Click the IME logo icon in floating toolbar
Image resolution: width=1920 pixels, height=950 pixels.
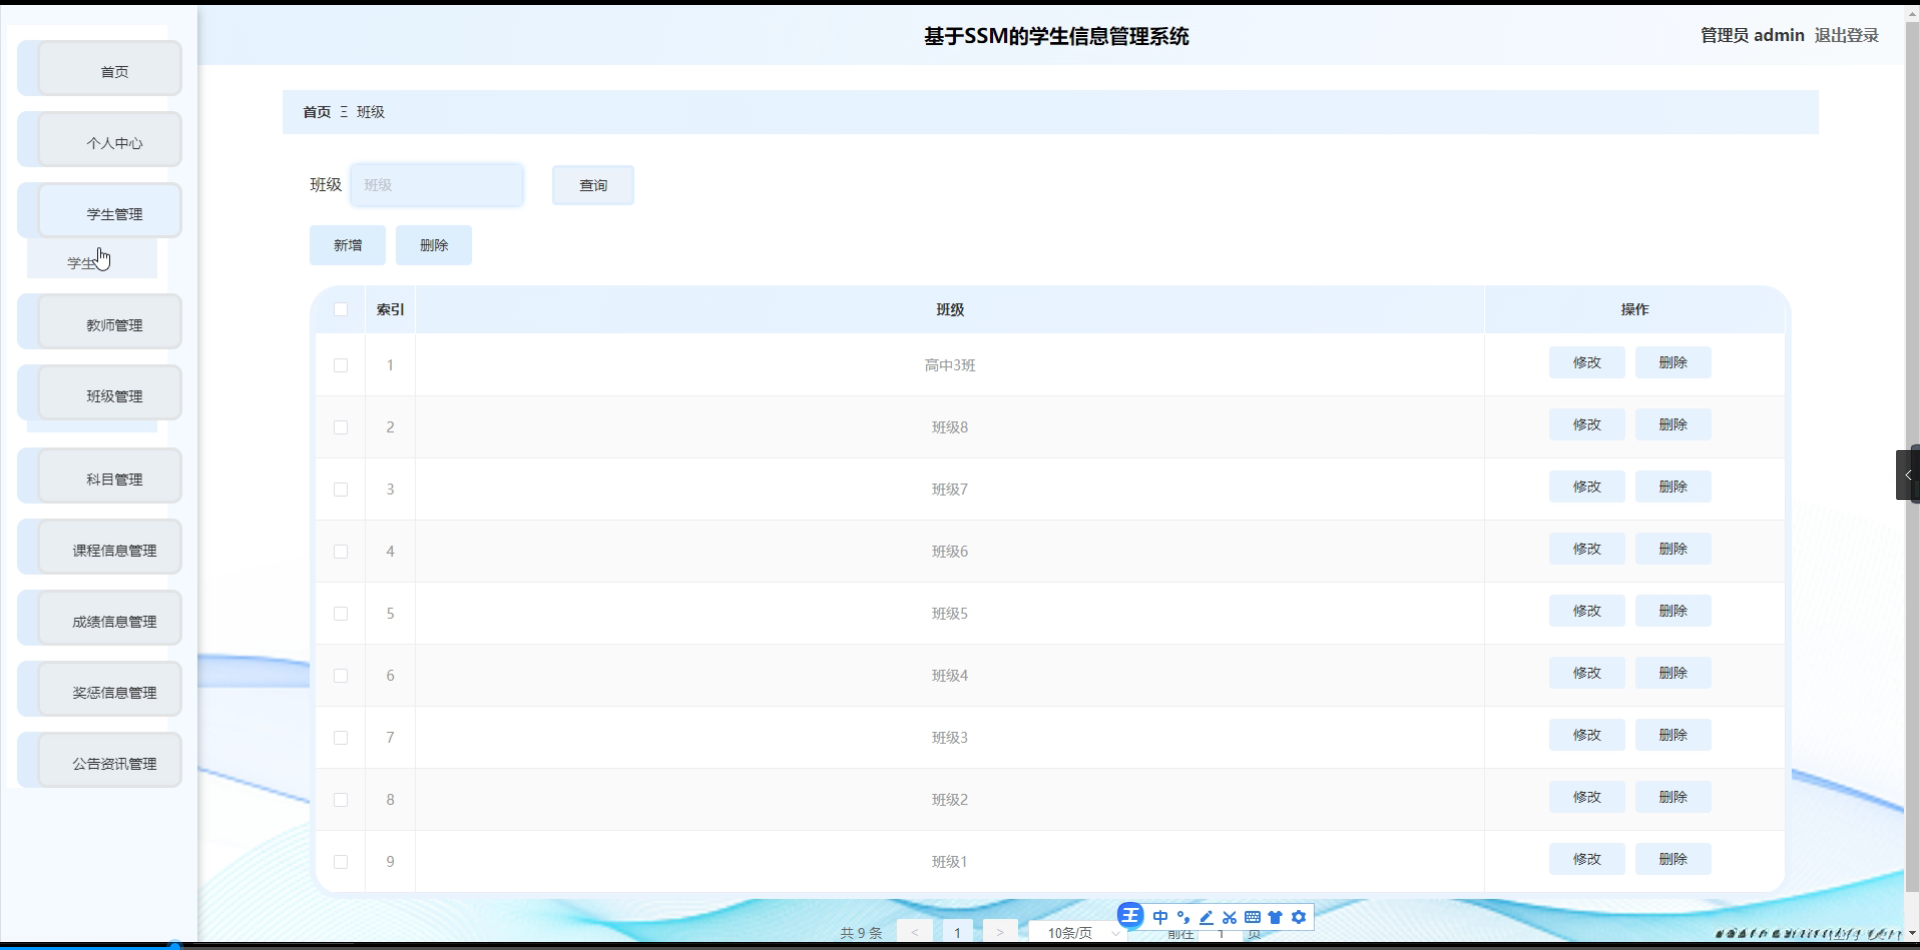point(1130,916)
